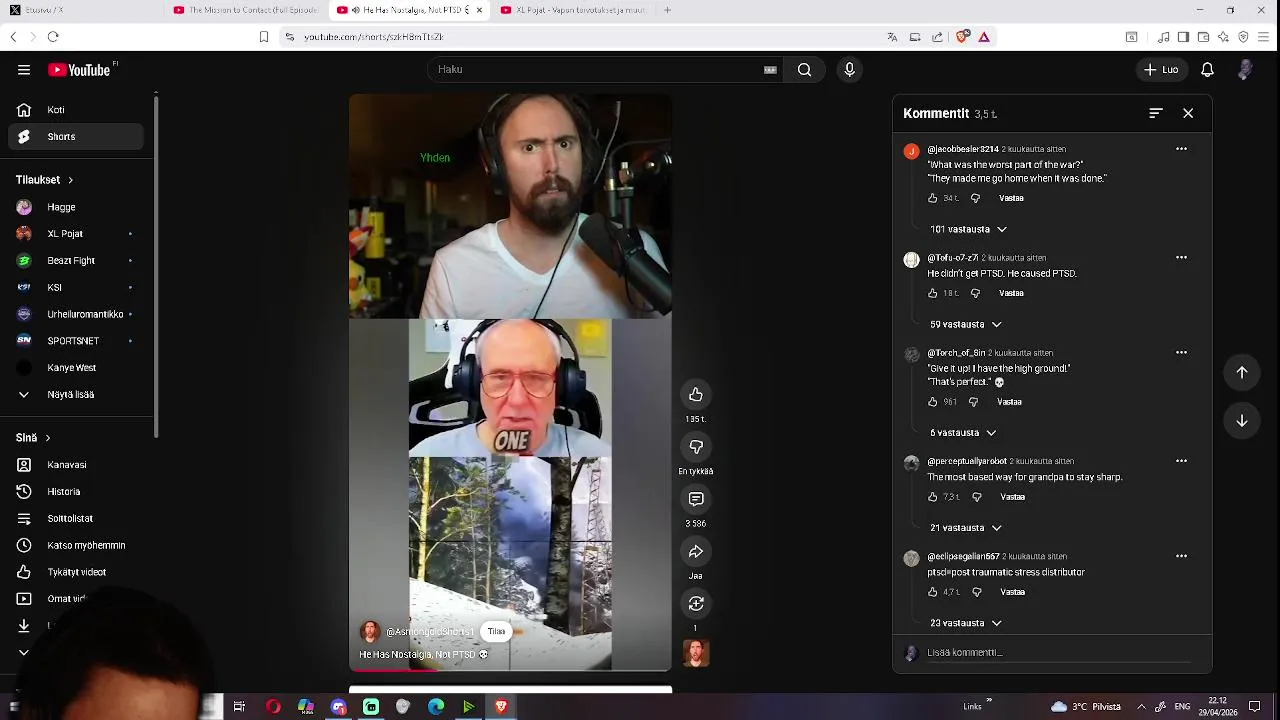The height and width of the screenshot is (720, 1280).
Task: Like Torch_of_Sin's comment
Action: pos(933,402)
